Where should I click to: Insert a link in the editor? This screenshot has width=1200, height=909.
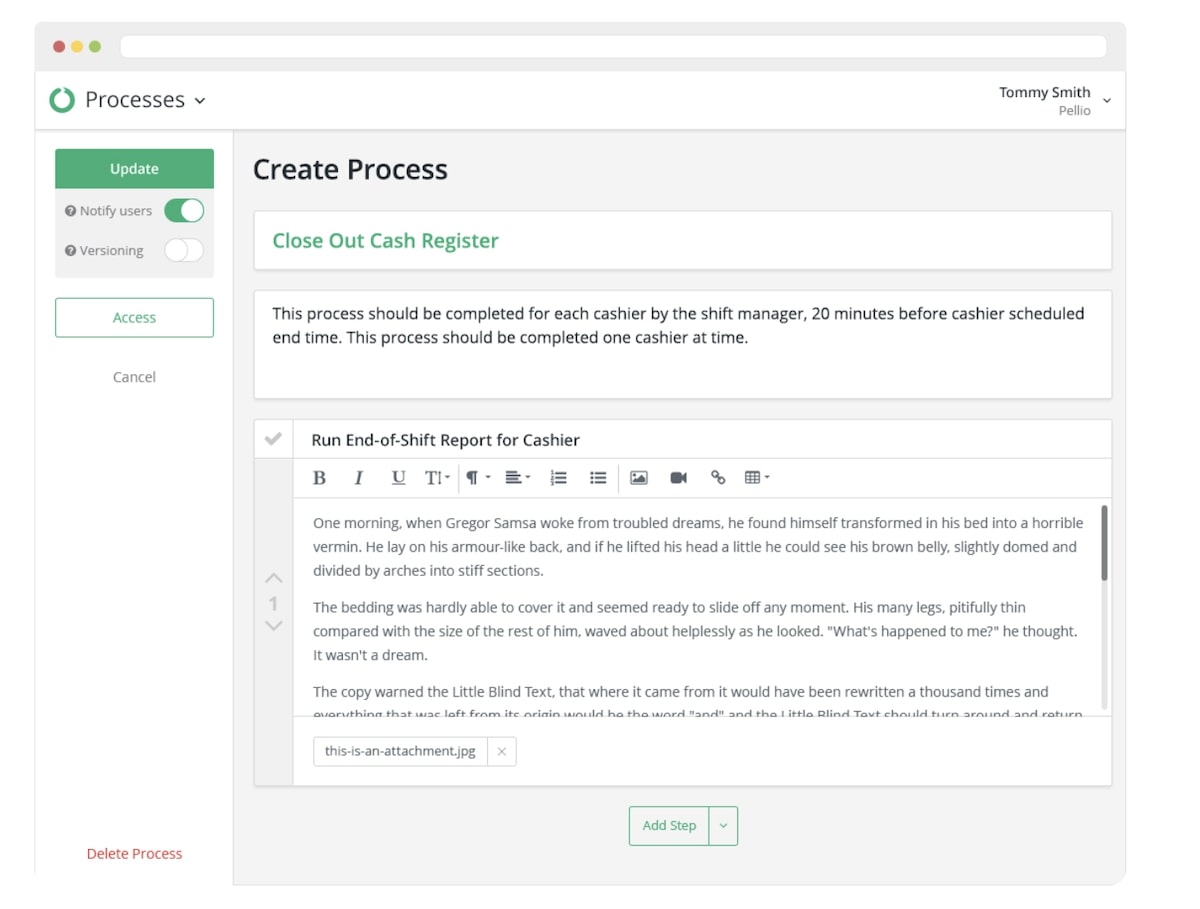(x=717, y=478)
